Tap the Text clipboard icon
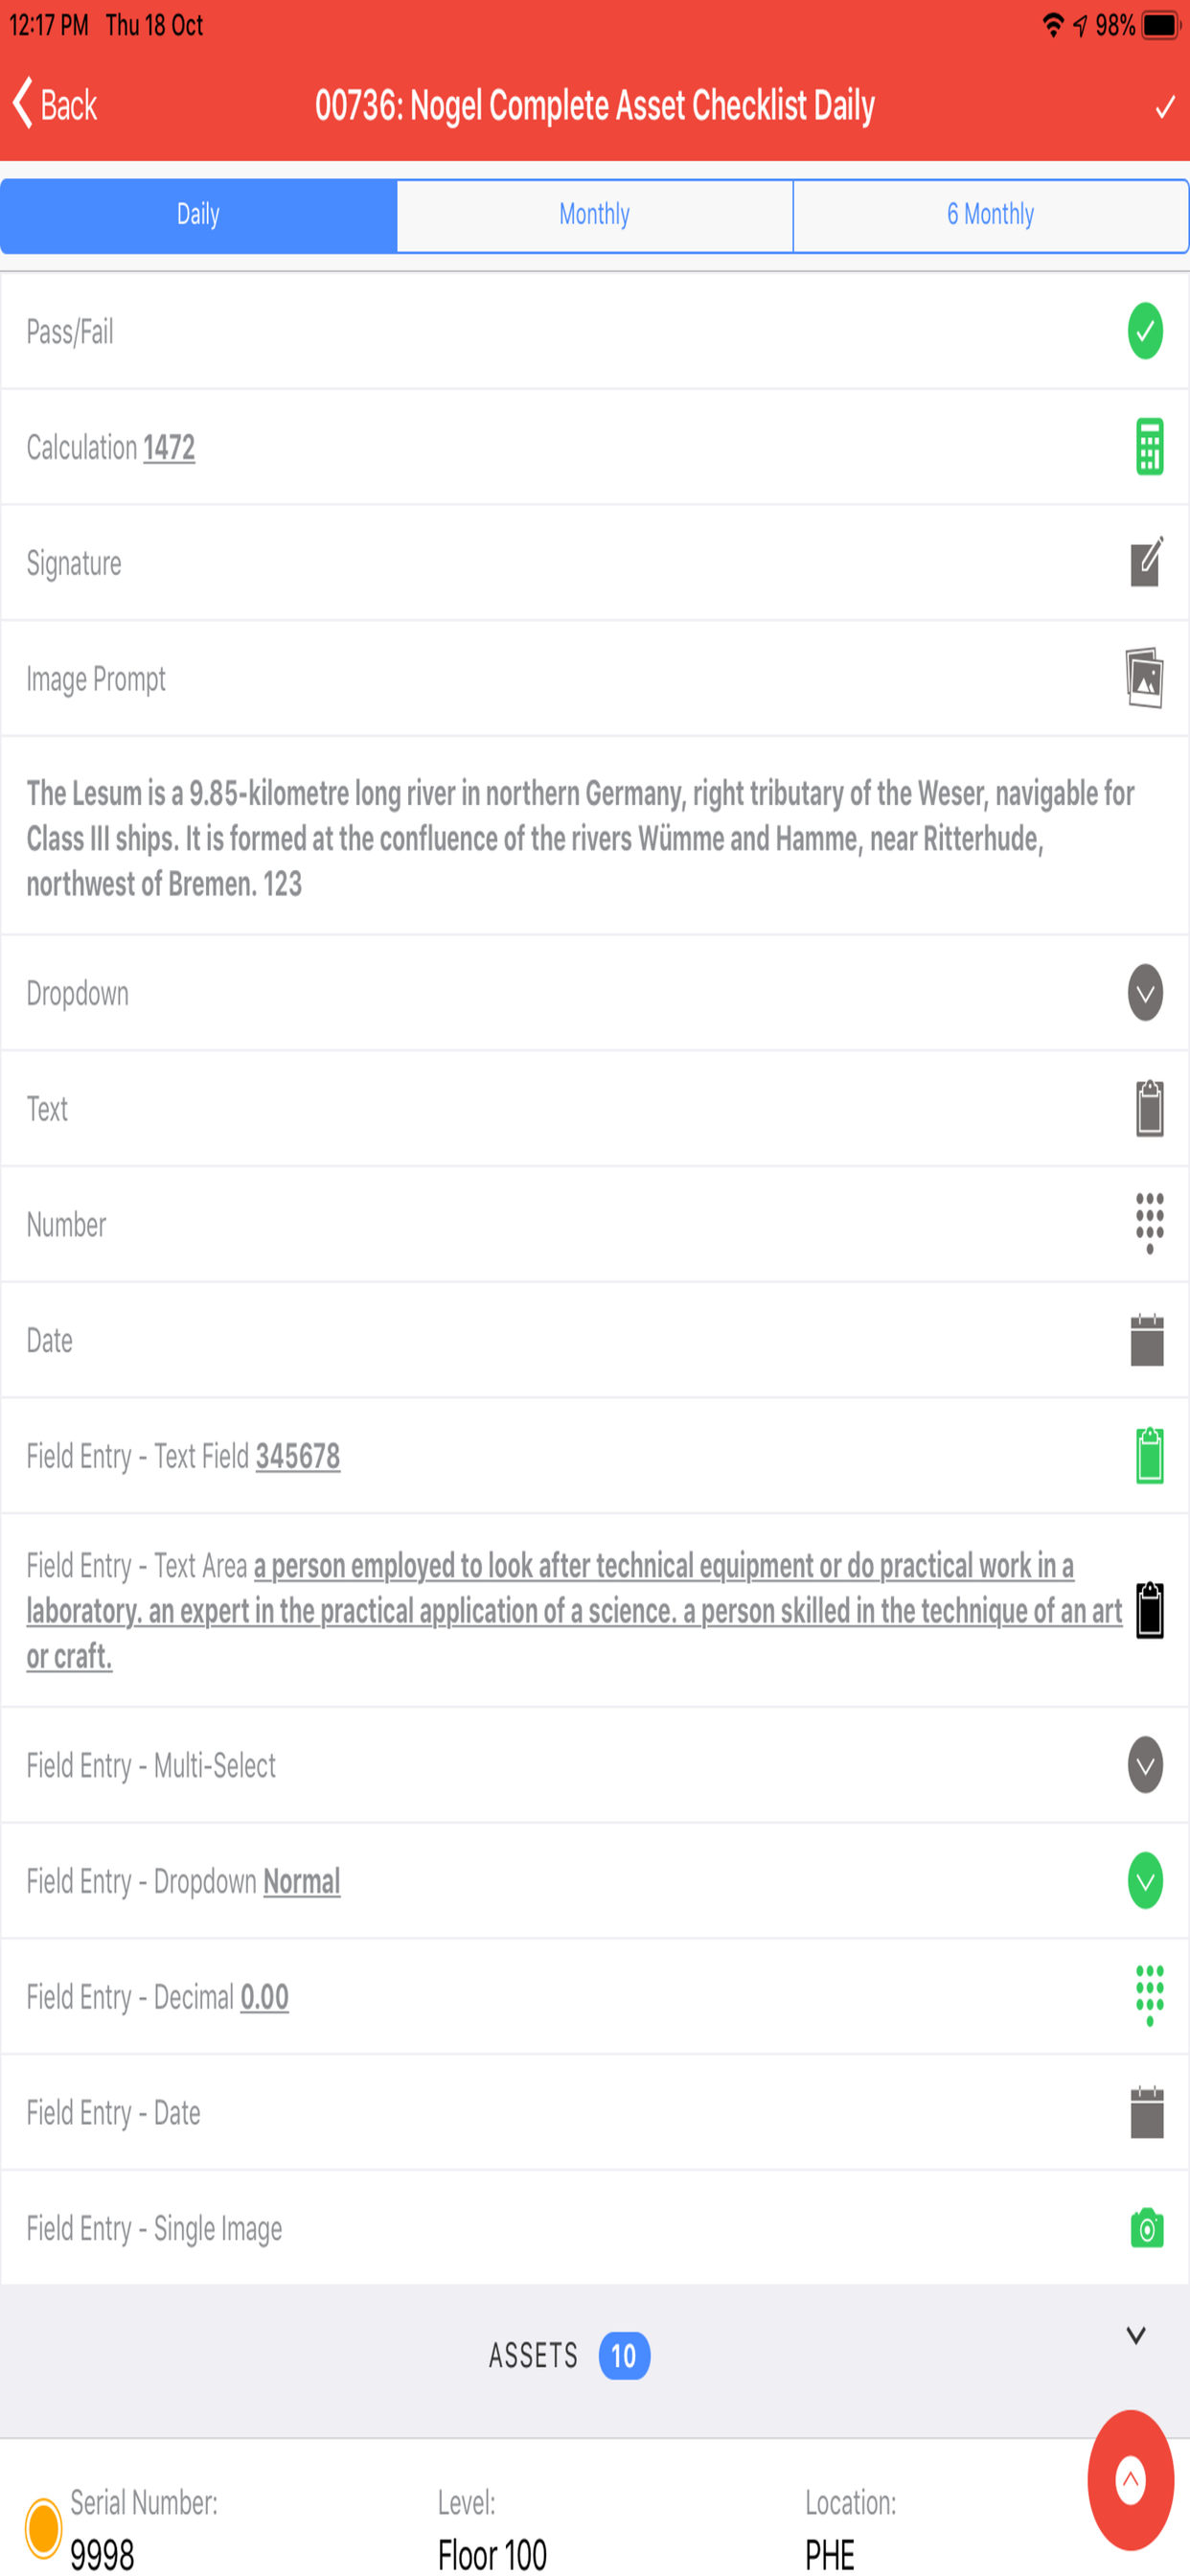The height and width of the screenshot is (2576, 1190). coord(1149,1108)
